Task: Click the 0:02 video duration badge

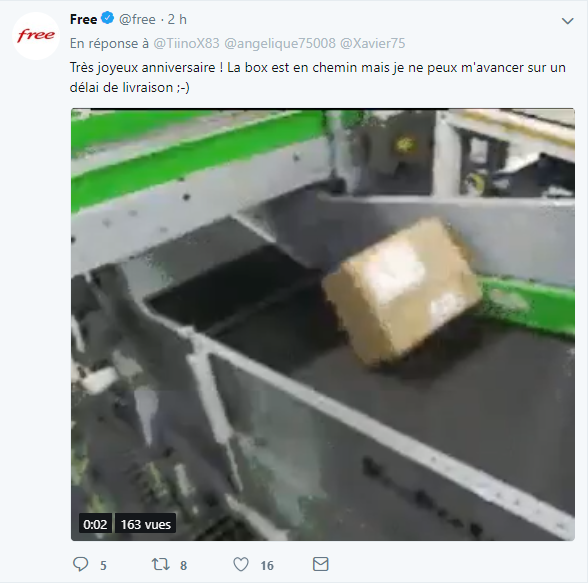Action: 95,524
